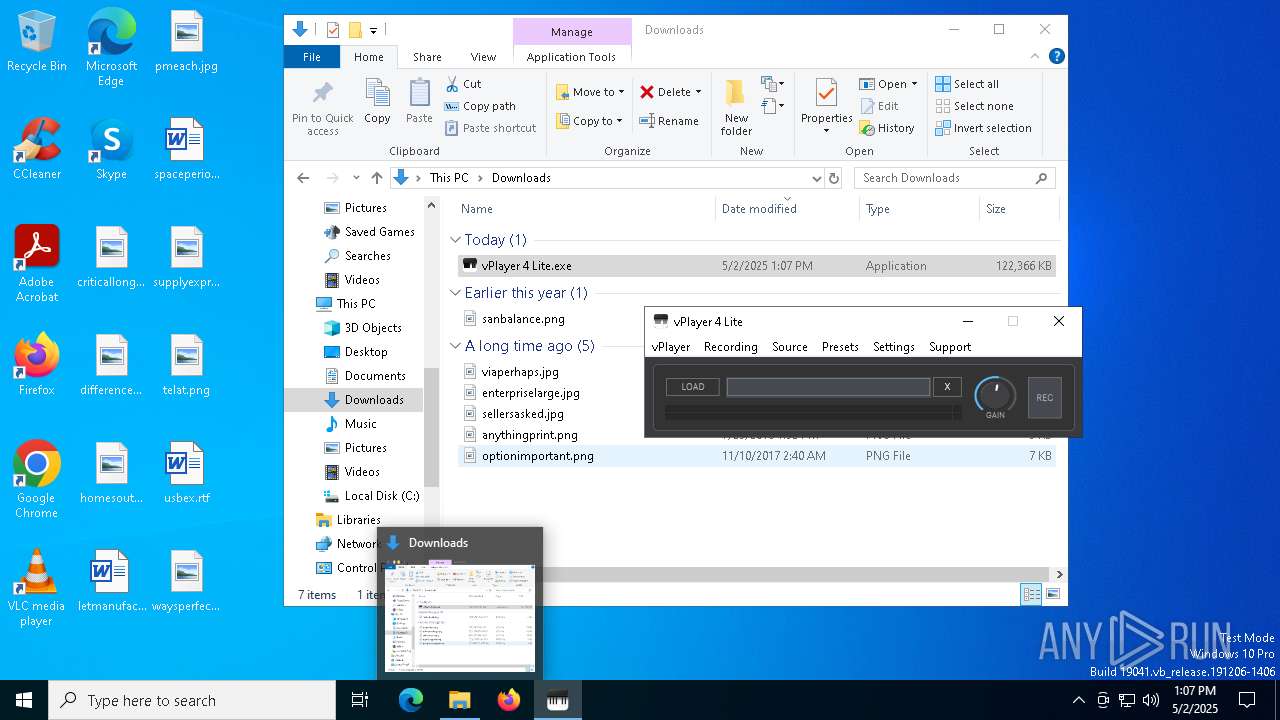Click the LOAD button in vPlayer
1280x720 pixels.
click(x=693, y=387)
